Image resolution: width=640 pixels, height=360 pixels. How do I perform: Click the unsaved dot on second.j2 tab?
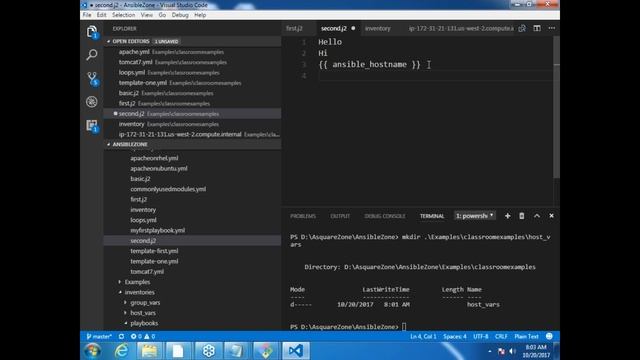point(353,28)
